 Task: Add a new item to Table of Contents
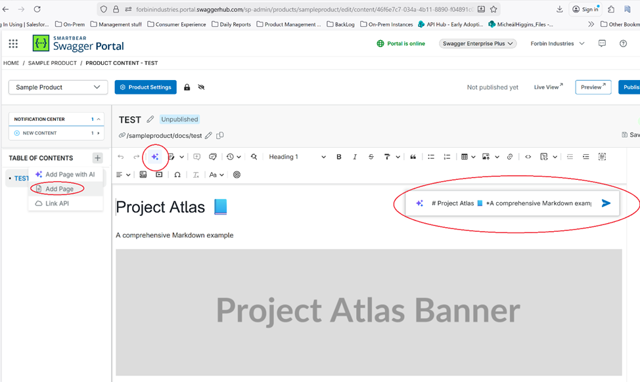(x=98, y=158)
